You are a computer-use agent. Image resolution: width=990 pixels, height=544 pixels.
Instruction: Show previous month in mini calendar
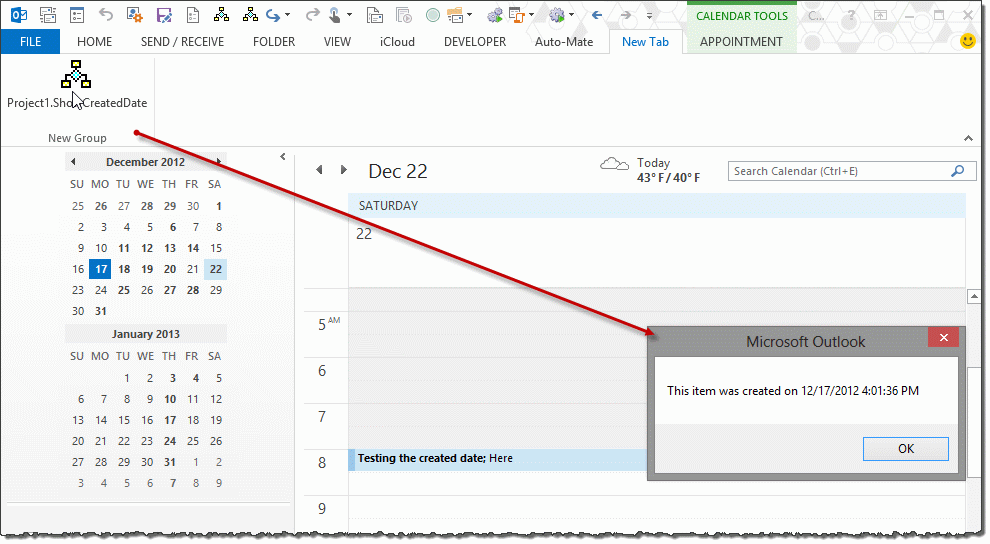(x=73, y=162)
